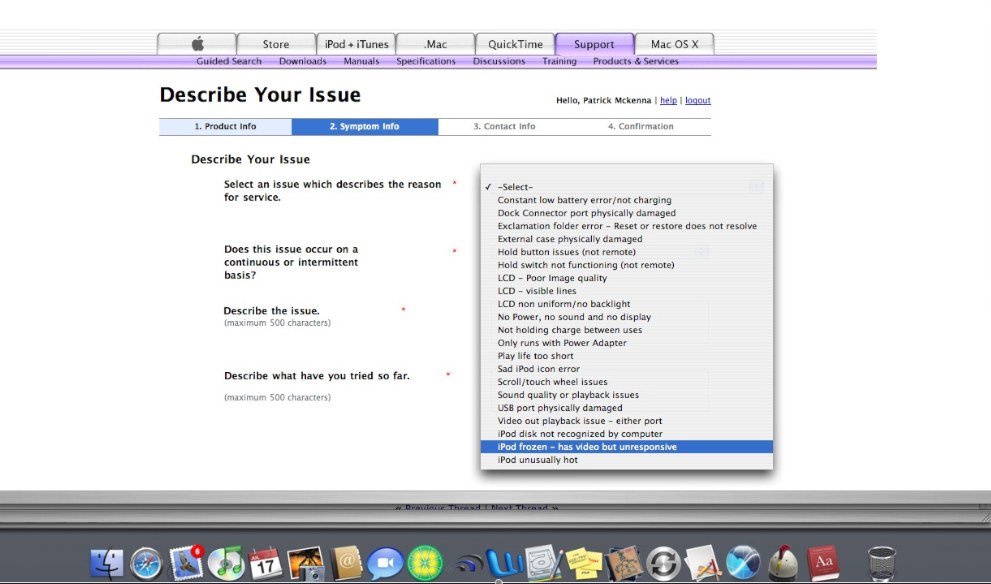Launch Microsoft Word from the Dock

coord(504,563)
